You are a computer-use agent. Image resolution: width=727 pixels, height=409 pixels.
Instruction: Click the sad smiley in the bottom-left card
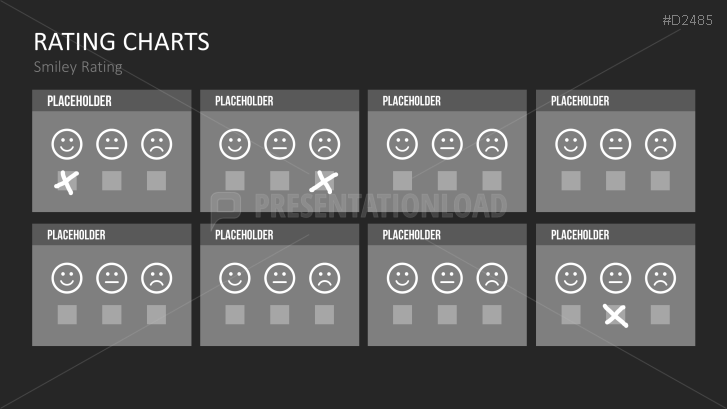(x=156, y=277)
